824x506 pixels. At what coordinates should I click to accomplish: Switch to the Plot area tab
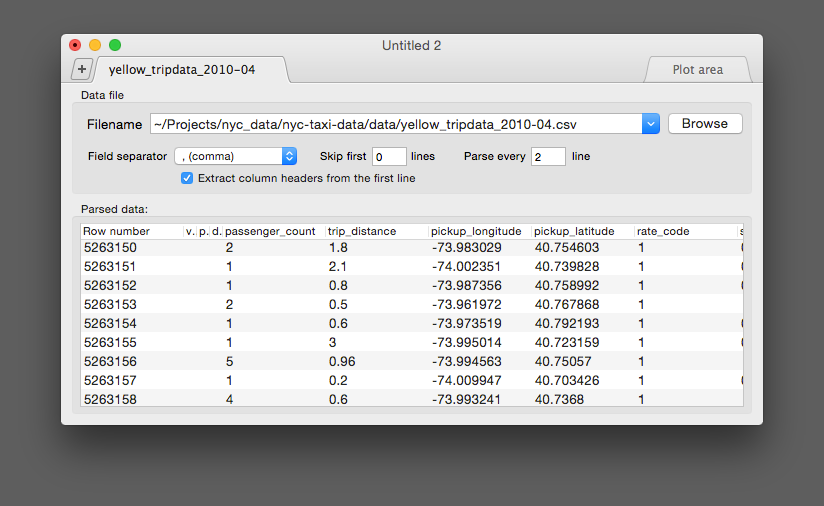pos(697,69)
